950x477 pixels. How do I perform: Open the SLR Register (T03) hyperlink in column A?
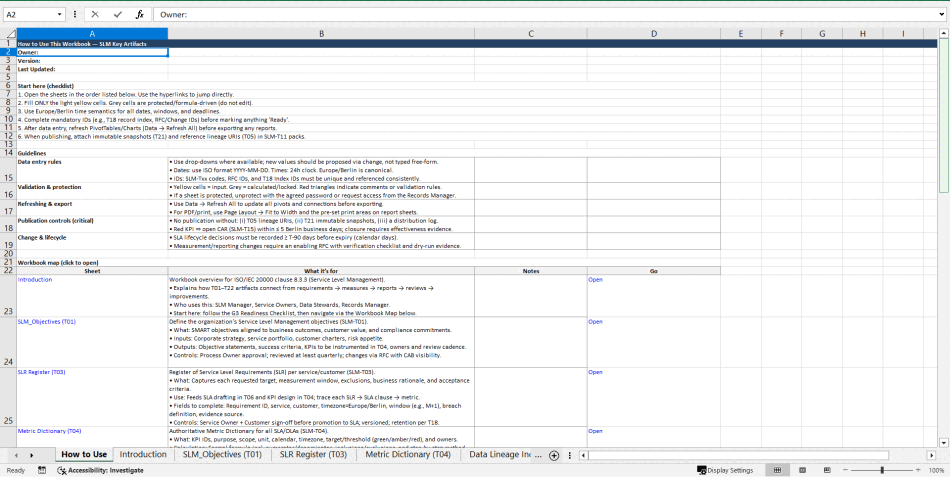41,372
